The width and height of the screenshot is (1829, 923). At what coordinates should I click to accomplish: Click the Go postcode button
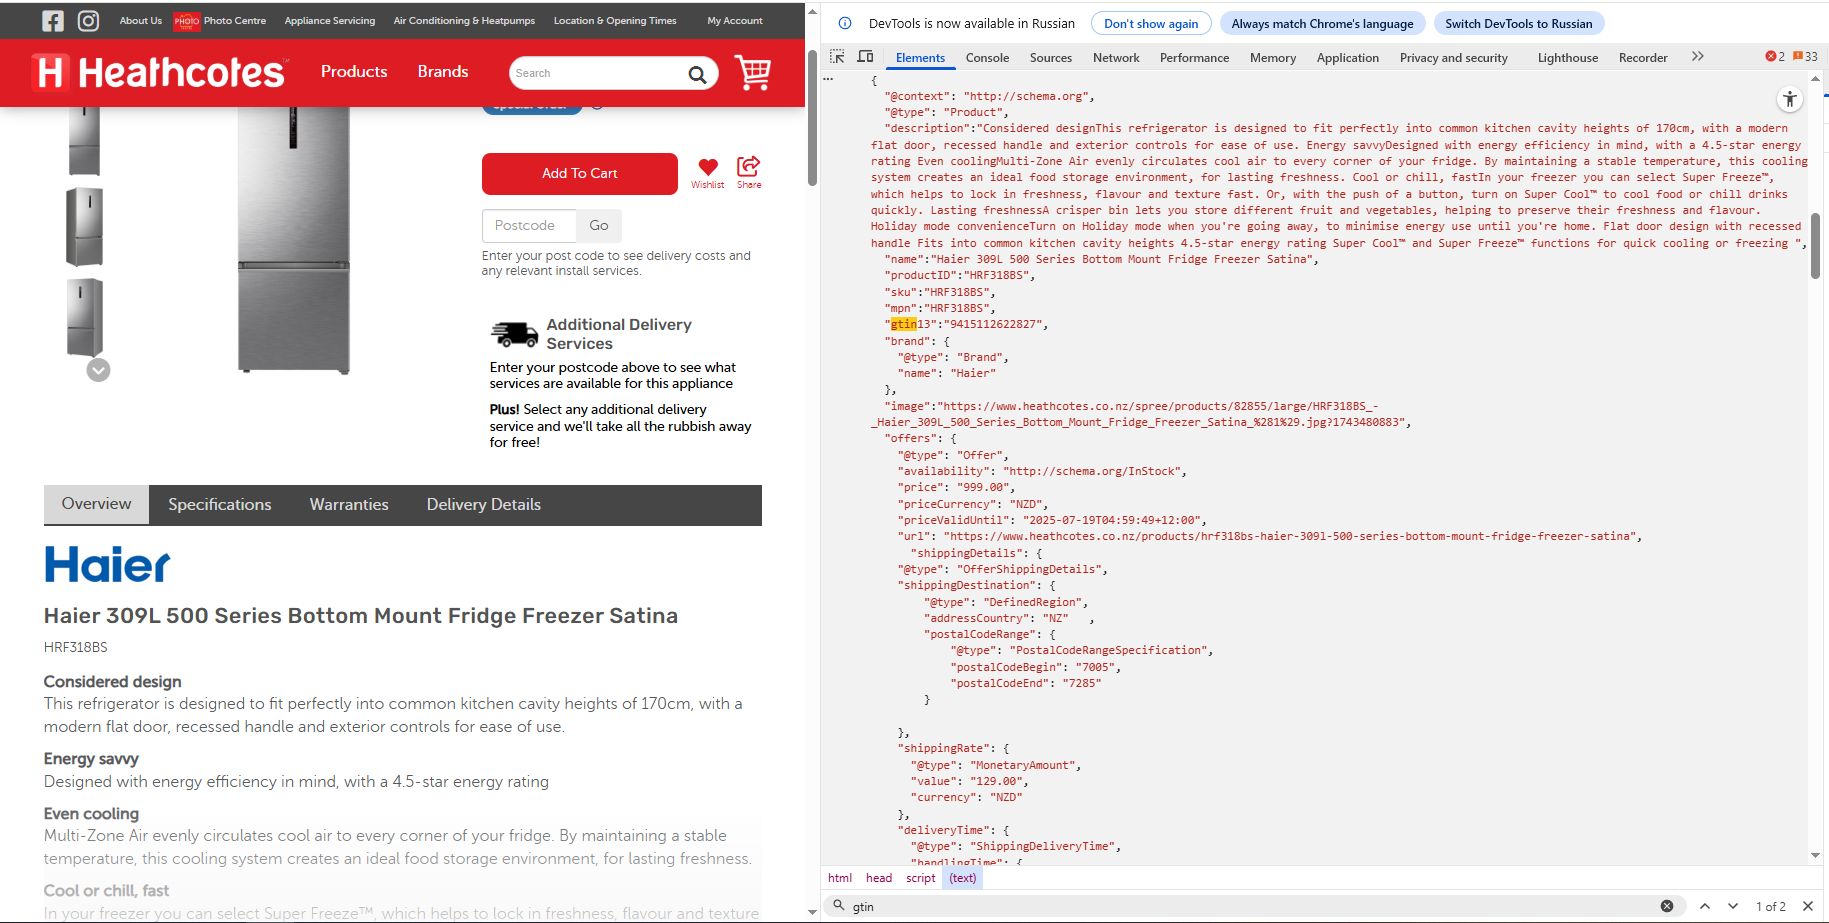pyautogui.click(x=599, y=226)
